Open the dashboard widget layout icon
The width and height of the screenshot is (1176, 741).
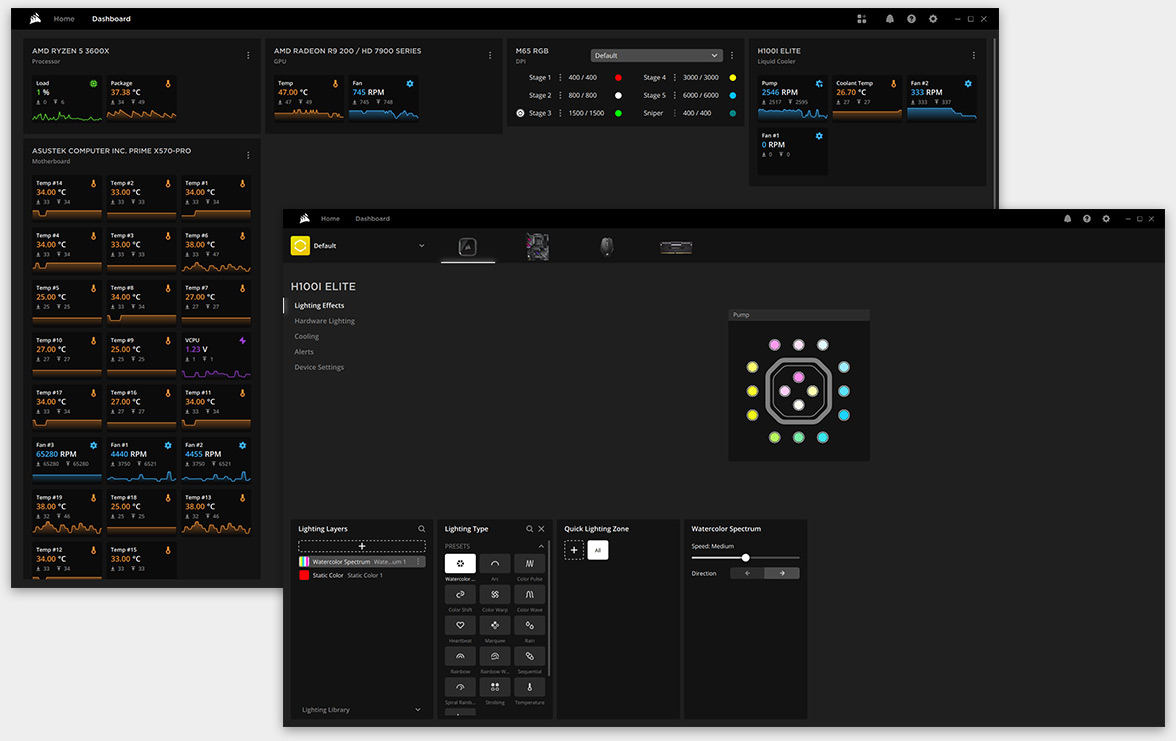(x=862, y=19)
